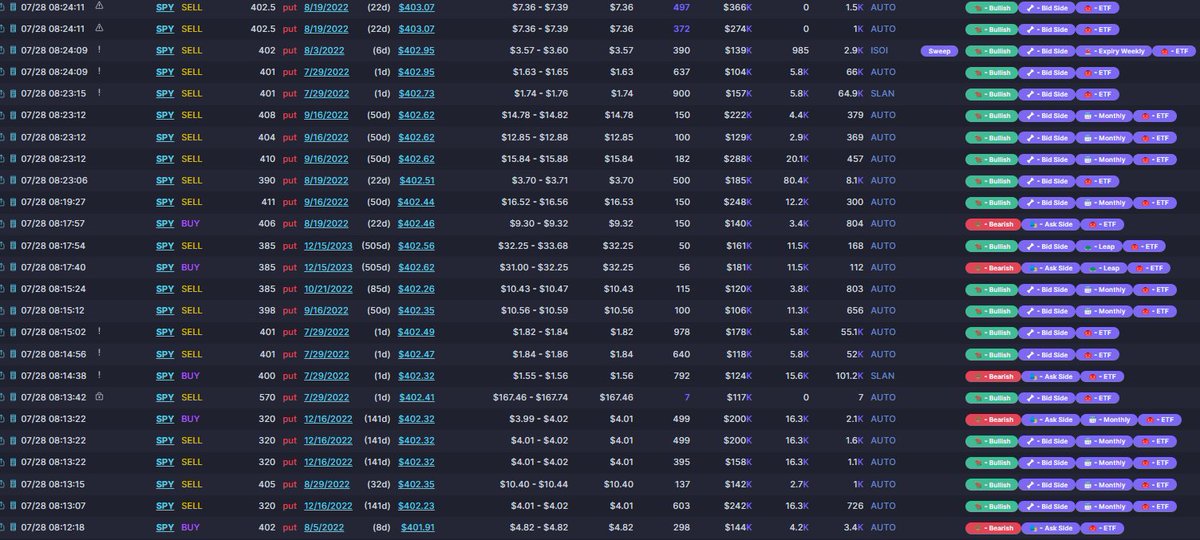The height and width of the screenshot is (540, 1200).
Task: Click the Sweep tag in the ISOI row
Action: [939, 50]
